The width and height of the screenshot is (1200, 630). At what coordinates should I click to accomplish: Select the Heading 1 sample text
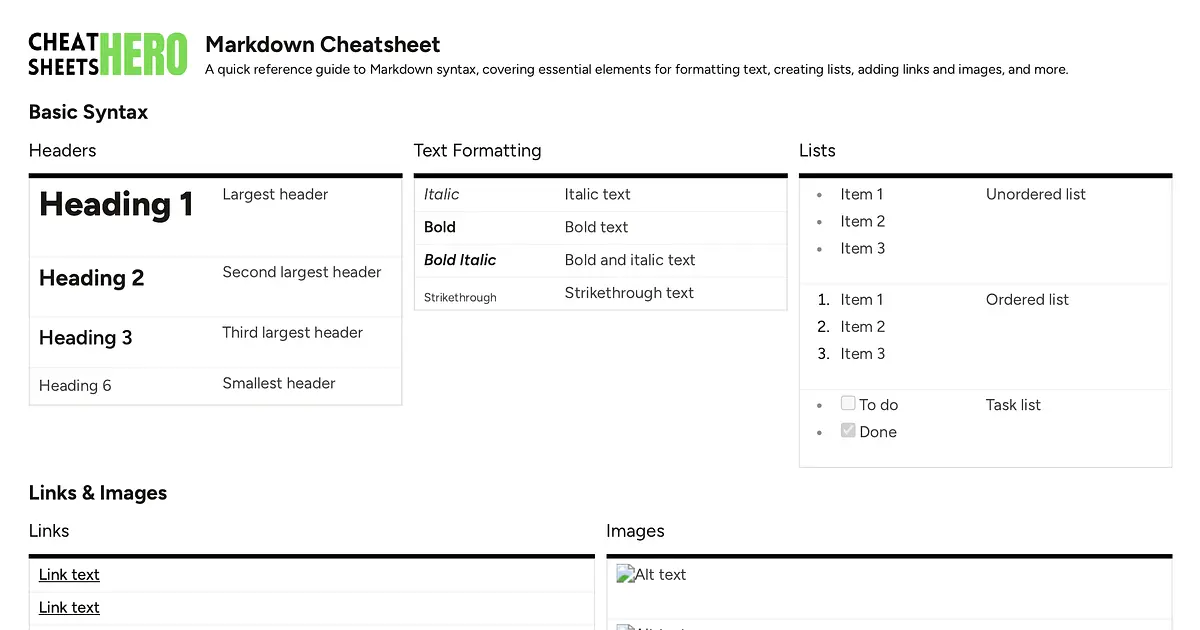tap(116, 204)
